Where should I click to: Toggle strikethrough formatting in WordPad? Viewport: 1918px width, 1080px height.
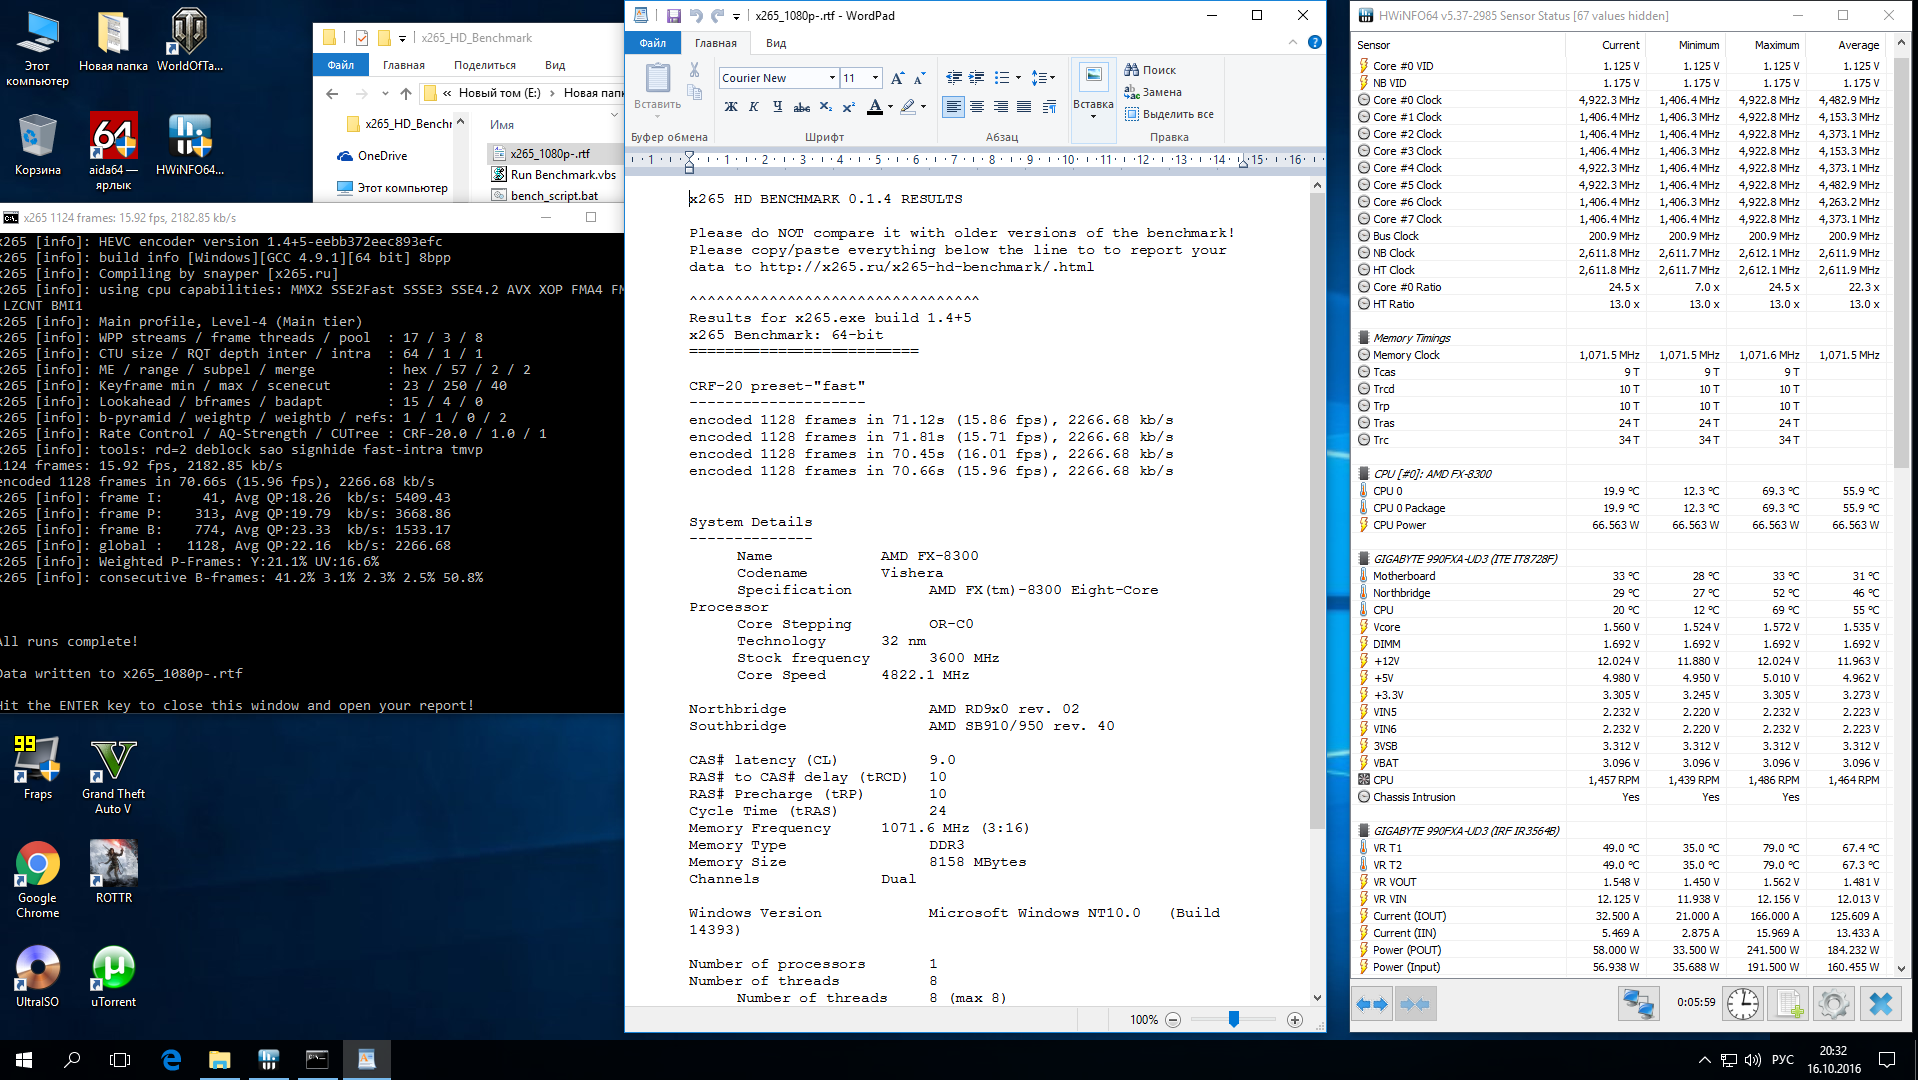pos(802,107)
